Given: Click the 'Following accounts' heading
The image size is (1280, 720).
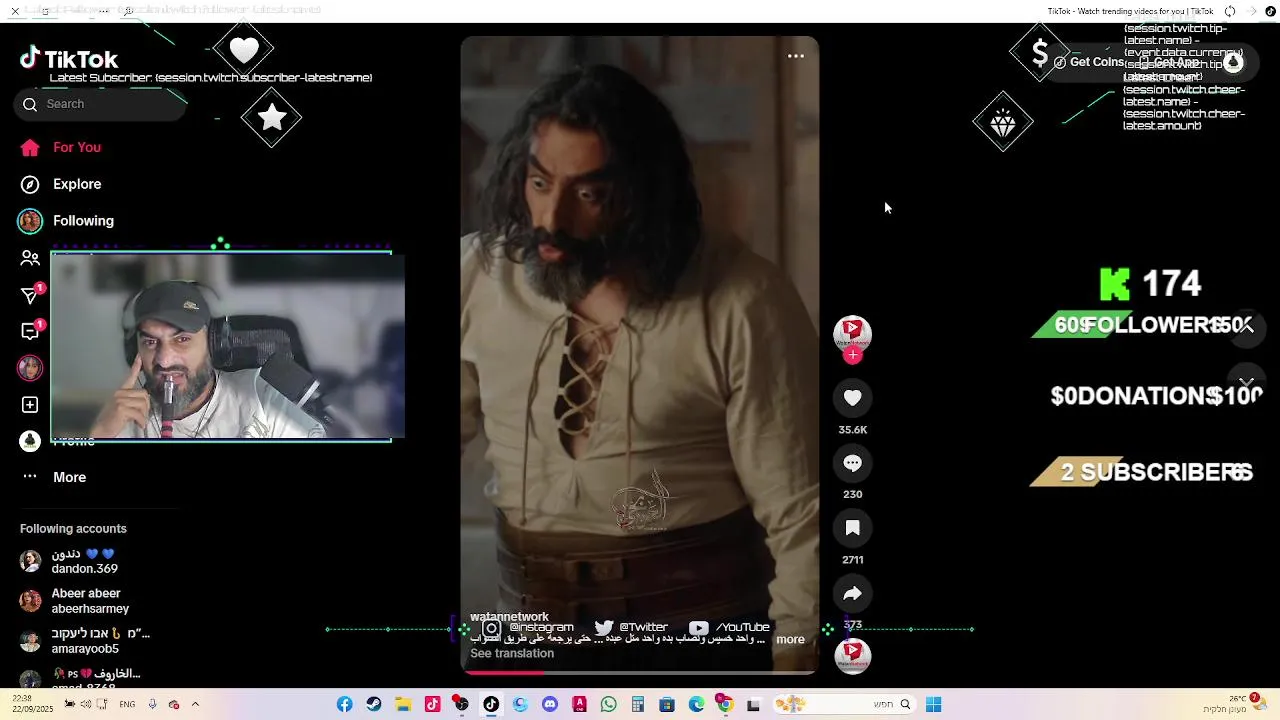Looking at the screenshot, I should click(x=73, y=529).
